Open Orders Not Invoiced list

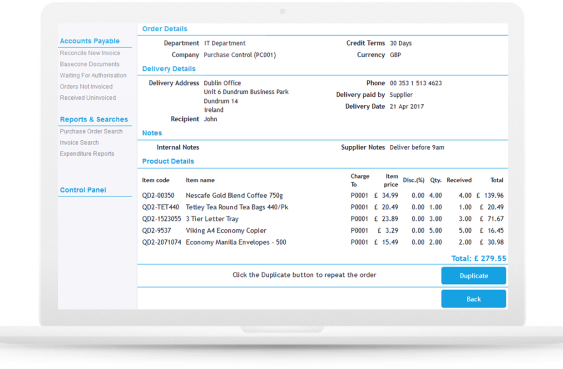click(x=86, y=87)
